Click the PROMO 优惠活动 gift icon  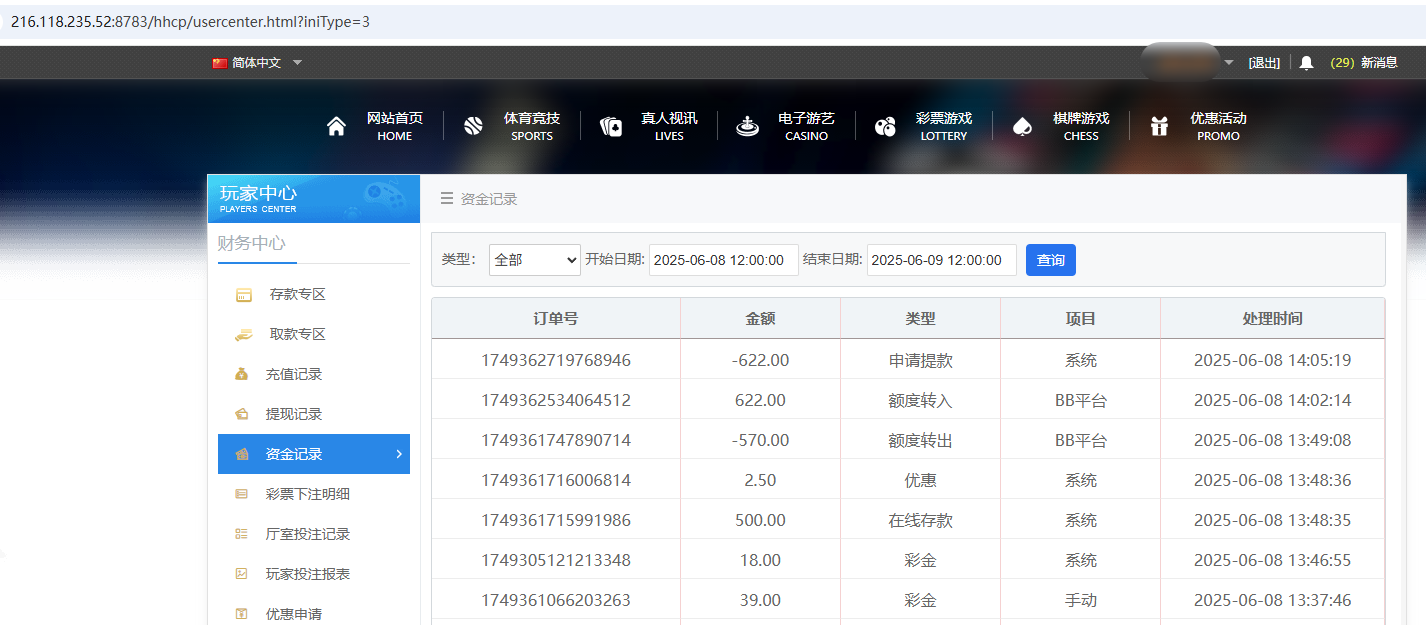[x=1158, y=125]
